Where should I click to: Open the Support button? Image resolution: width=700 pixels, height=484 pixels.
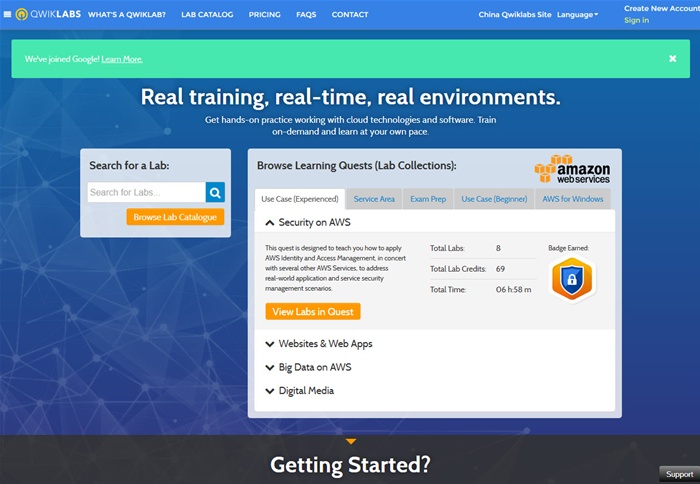pyautogui.click(x=679, y=474)
